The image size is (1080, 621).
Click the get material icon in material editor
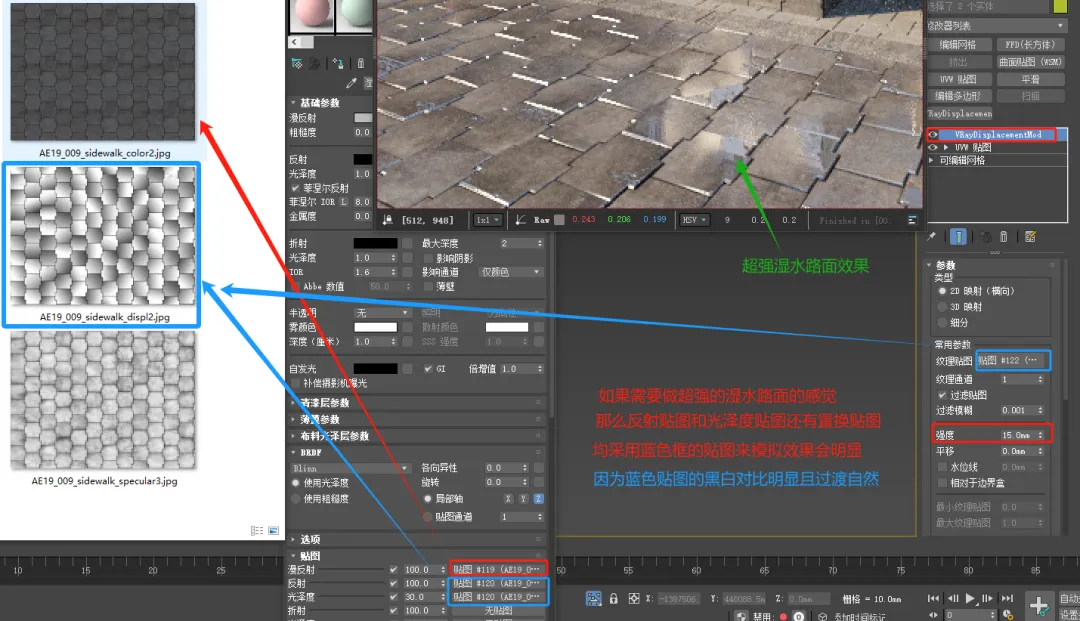coord(297,63)
